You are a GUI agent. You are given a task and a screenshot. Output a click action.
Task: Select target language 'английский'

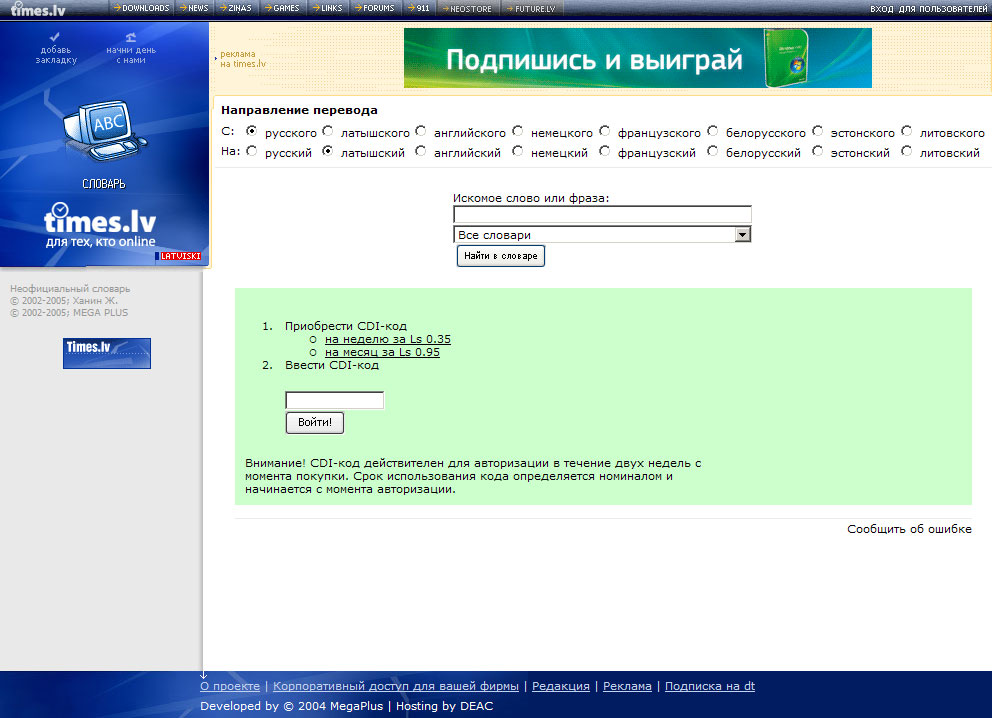click(x=421, y=151)
